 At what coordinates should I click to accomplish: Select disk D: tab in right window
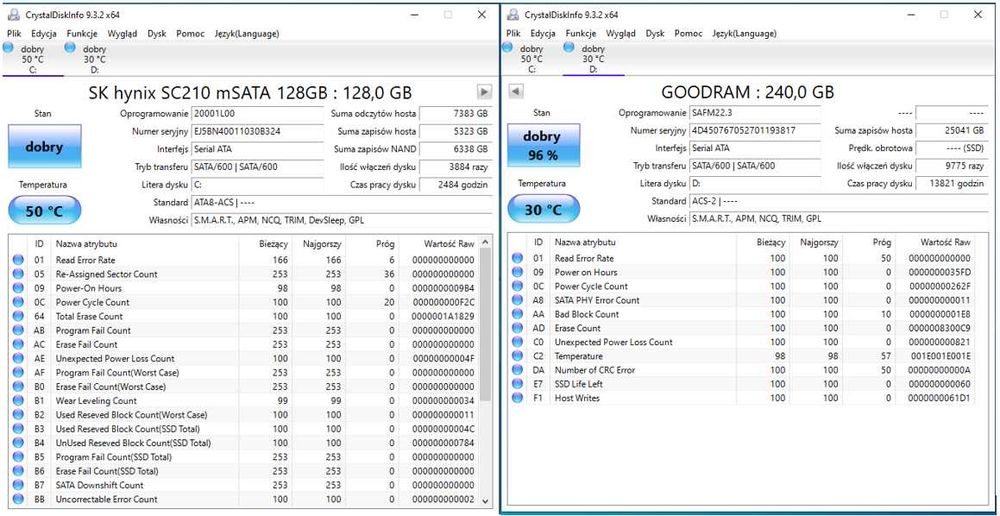pyautogui.click(x=593, y=59)
